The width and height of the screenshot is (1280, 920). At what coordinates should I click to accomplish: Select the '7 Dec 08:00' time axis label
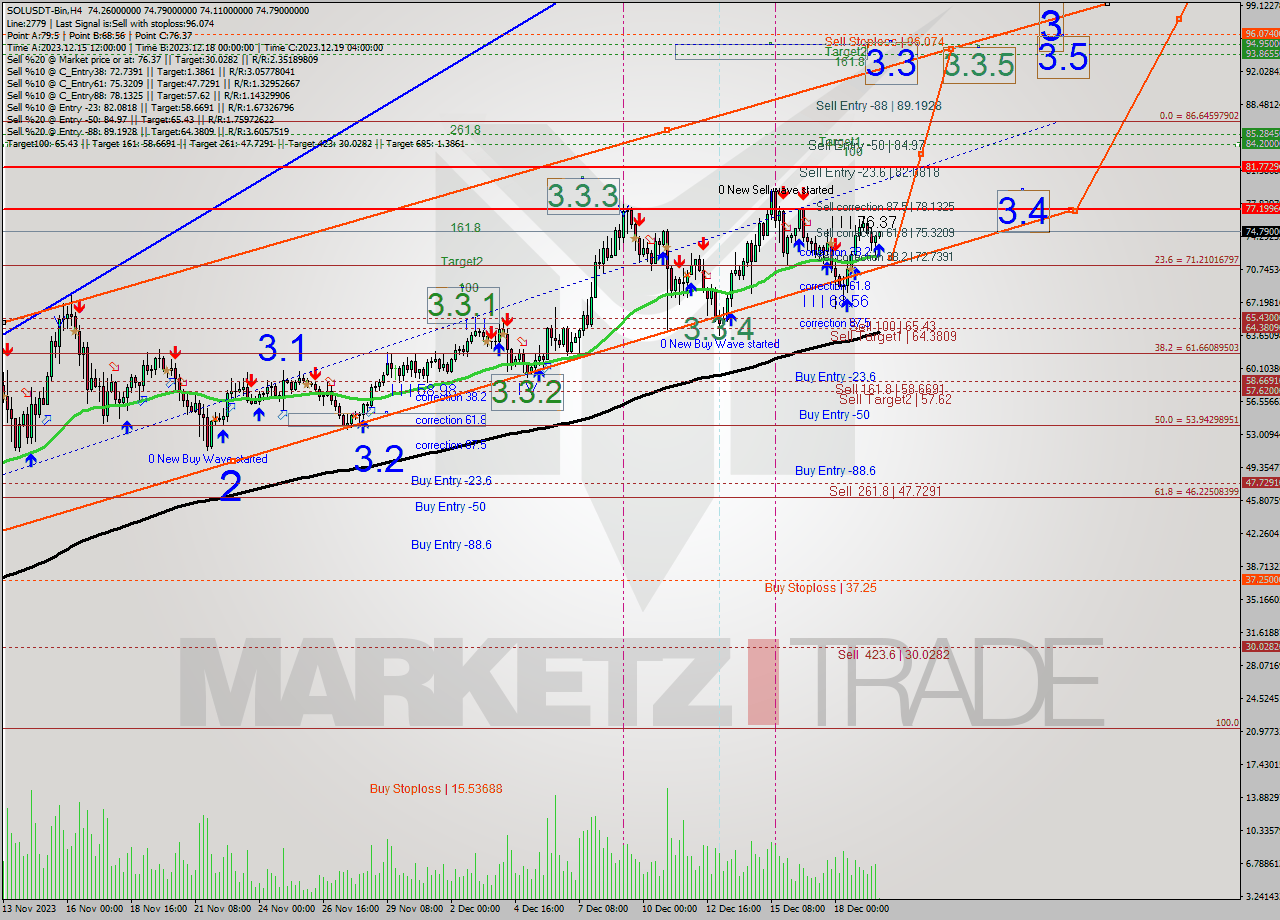(x=603, y=909)
